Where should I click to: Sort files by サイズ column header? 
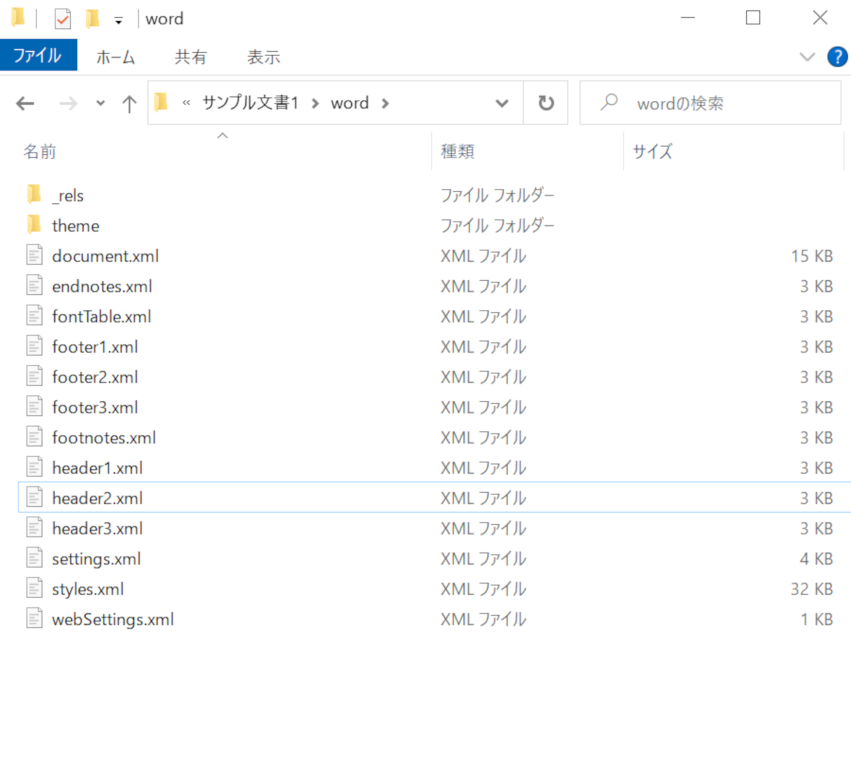(652, 152)
